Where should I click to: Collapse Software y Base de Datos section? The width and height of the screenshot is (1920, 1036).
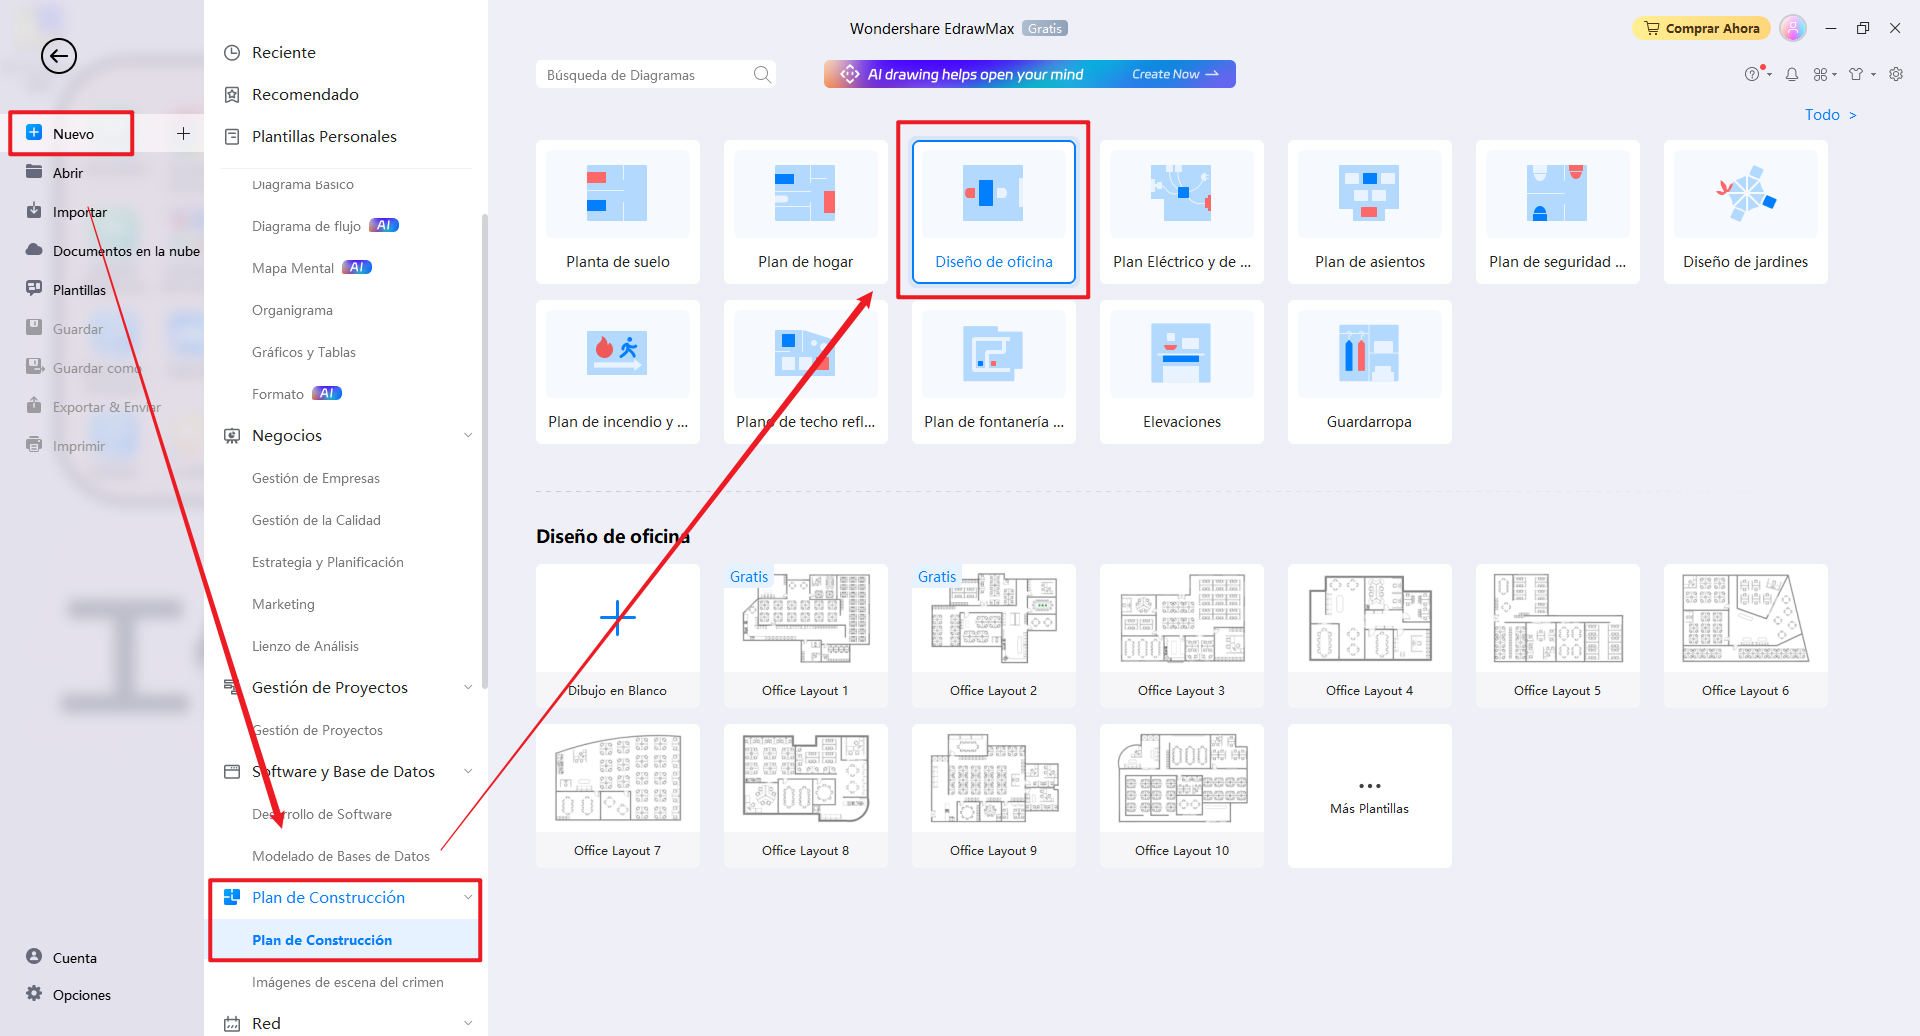click(x=468, y=772)
